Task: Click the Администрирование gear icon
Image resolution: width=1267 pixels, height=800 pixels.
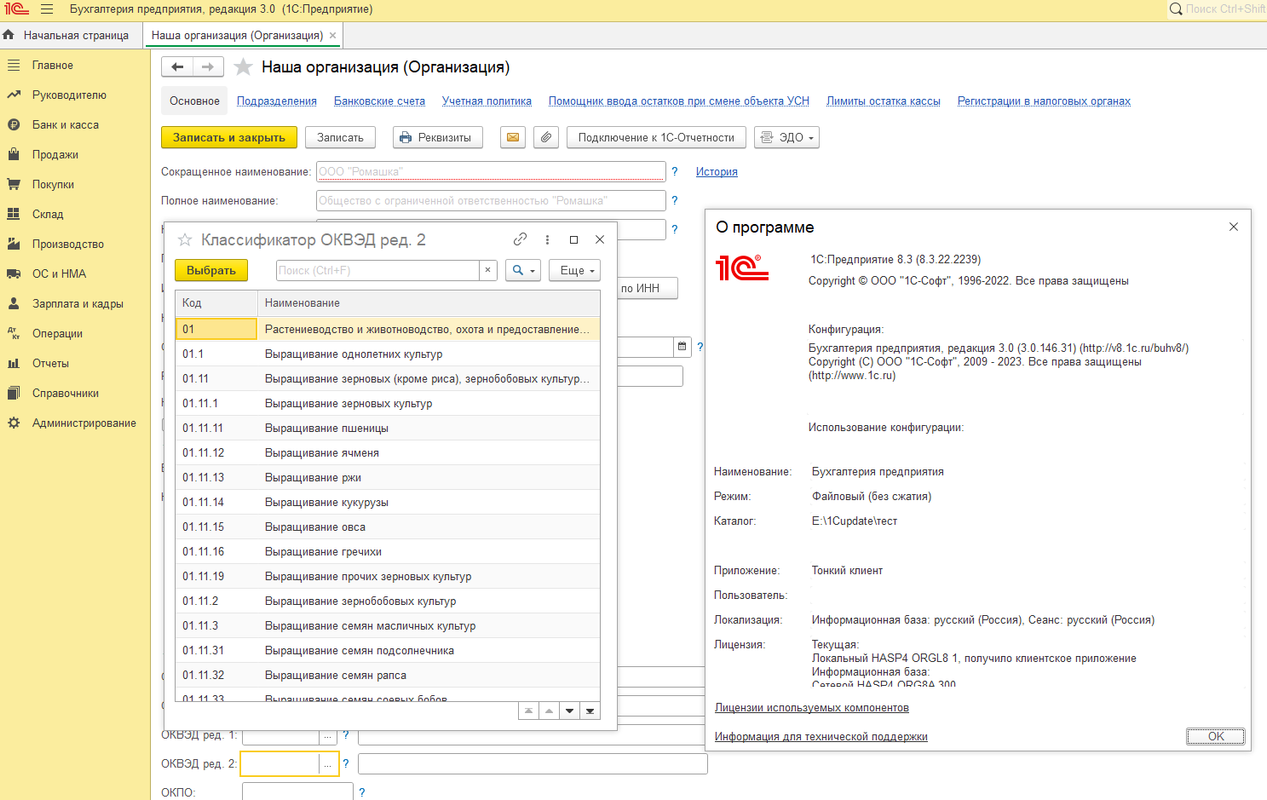Action: point(13,423)
